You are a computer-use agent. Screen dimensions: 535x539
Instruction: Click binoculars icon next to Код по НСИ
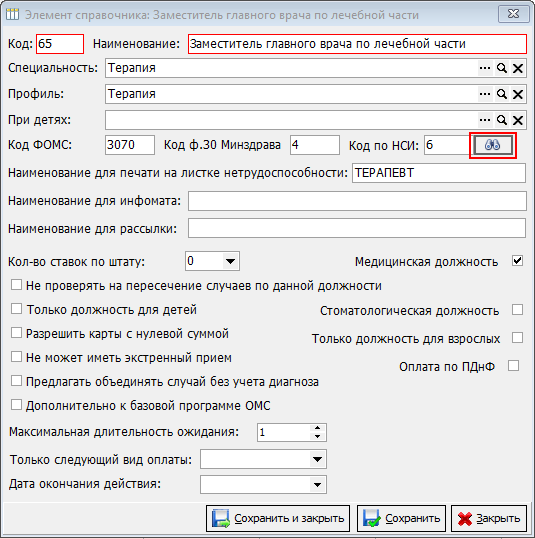(x=493, y=145)
